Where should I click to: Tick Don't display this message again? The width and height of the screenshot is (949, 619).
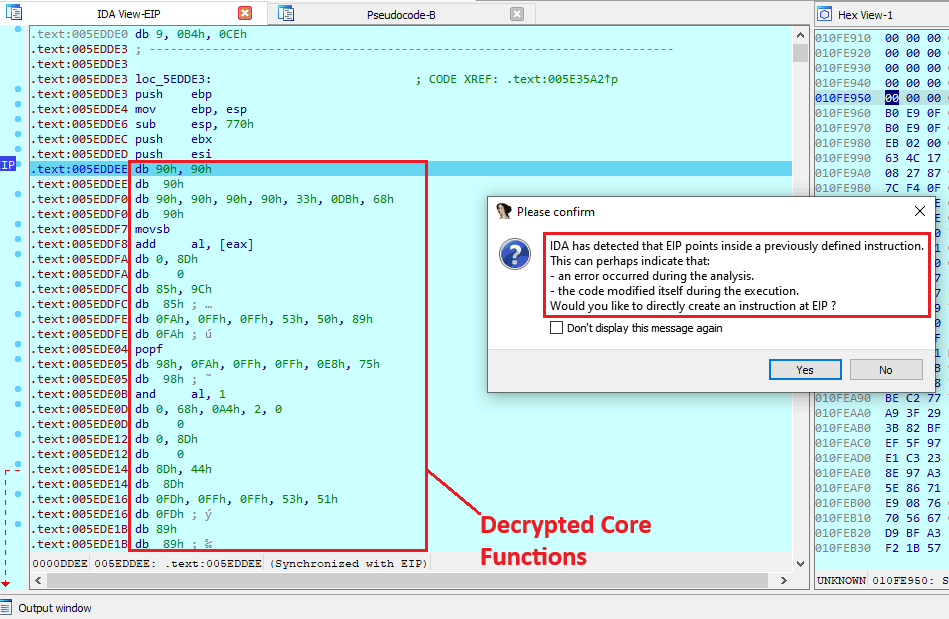pyautogui.click(x=556, y=328)
